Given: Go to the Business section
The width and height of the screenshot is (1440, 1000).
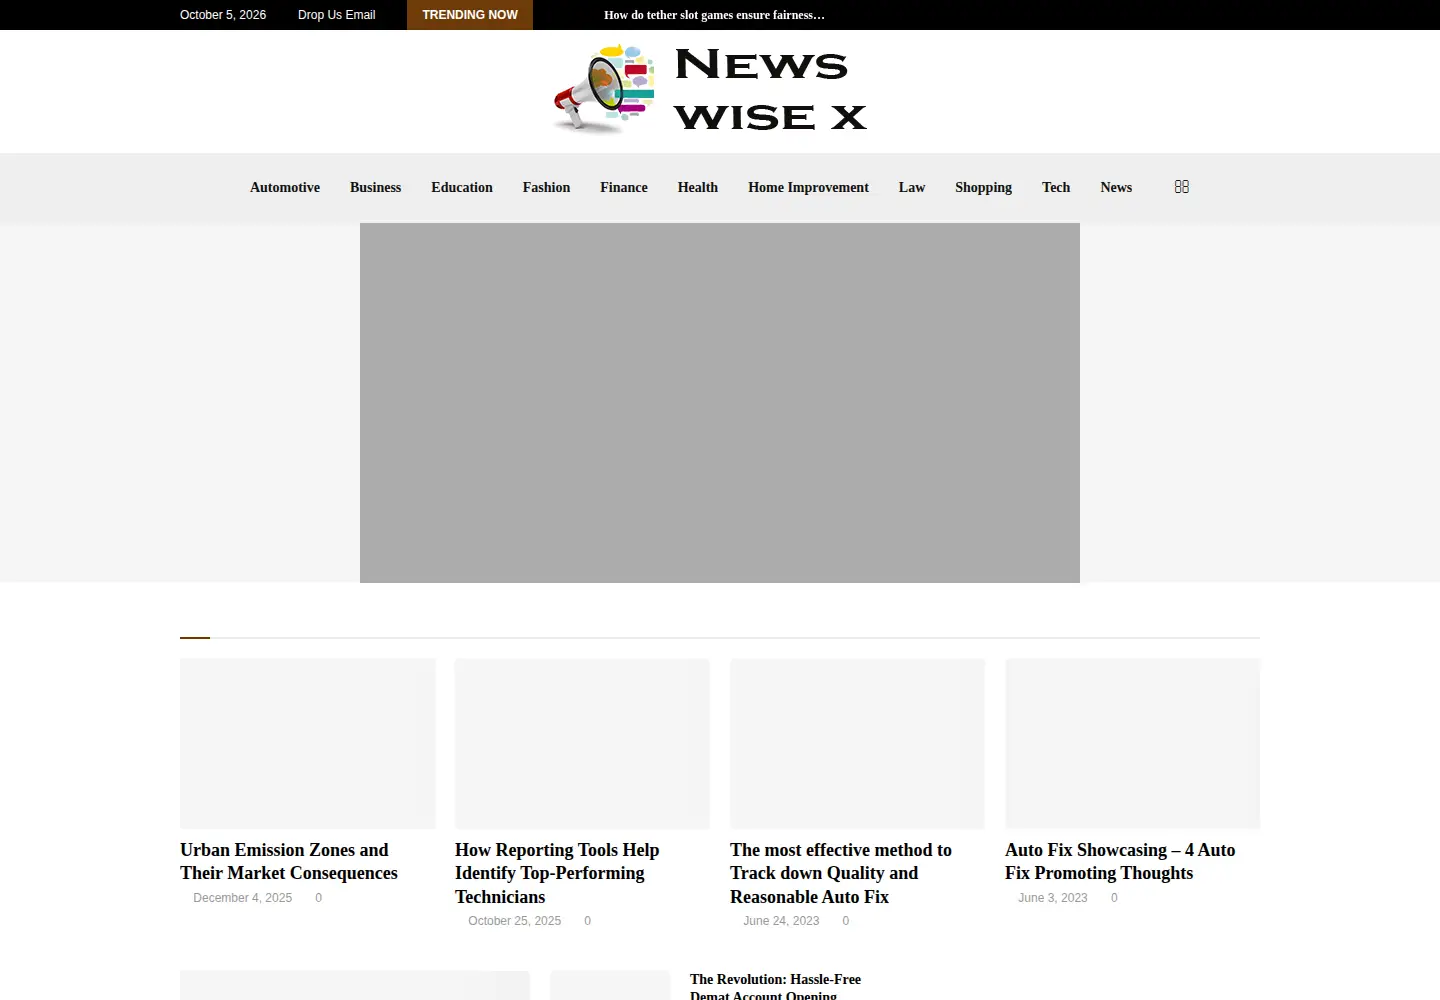Looking at the screenshot, I should click(375, 187).
